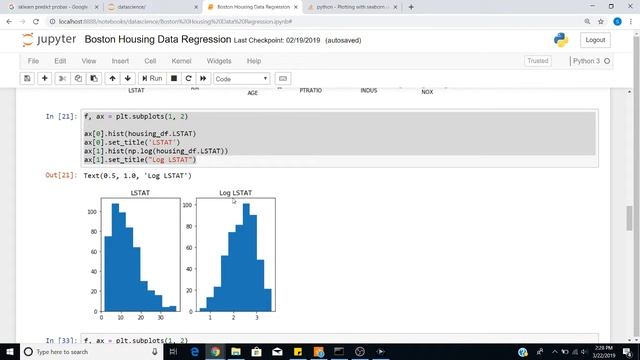Open the command palette keyboard icon
640x360 pixels.
(283, 78)
